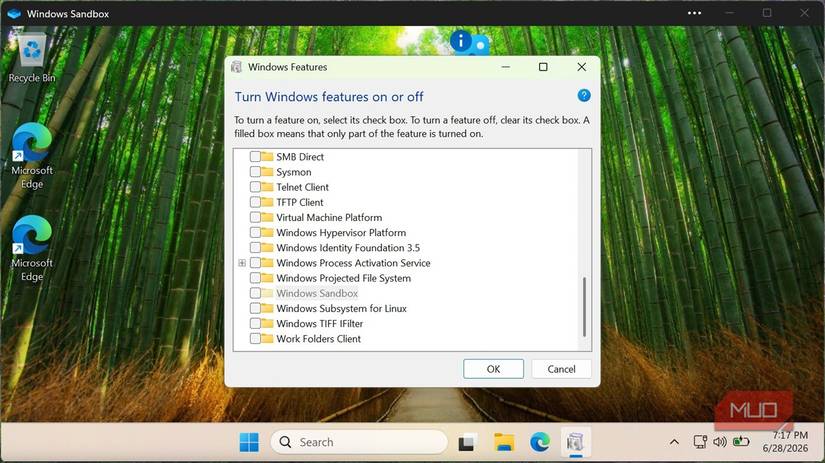The image size is (825, 463).
Task: Tick the Work Folders Client checkbox
Action: point(255,339)
